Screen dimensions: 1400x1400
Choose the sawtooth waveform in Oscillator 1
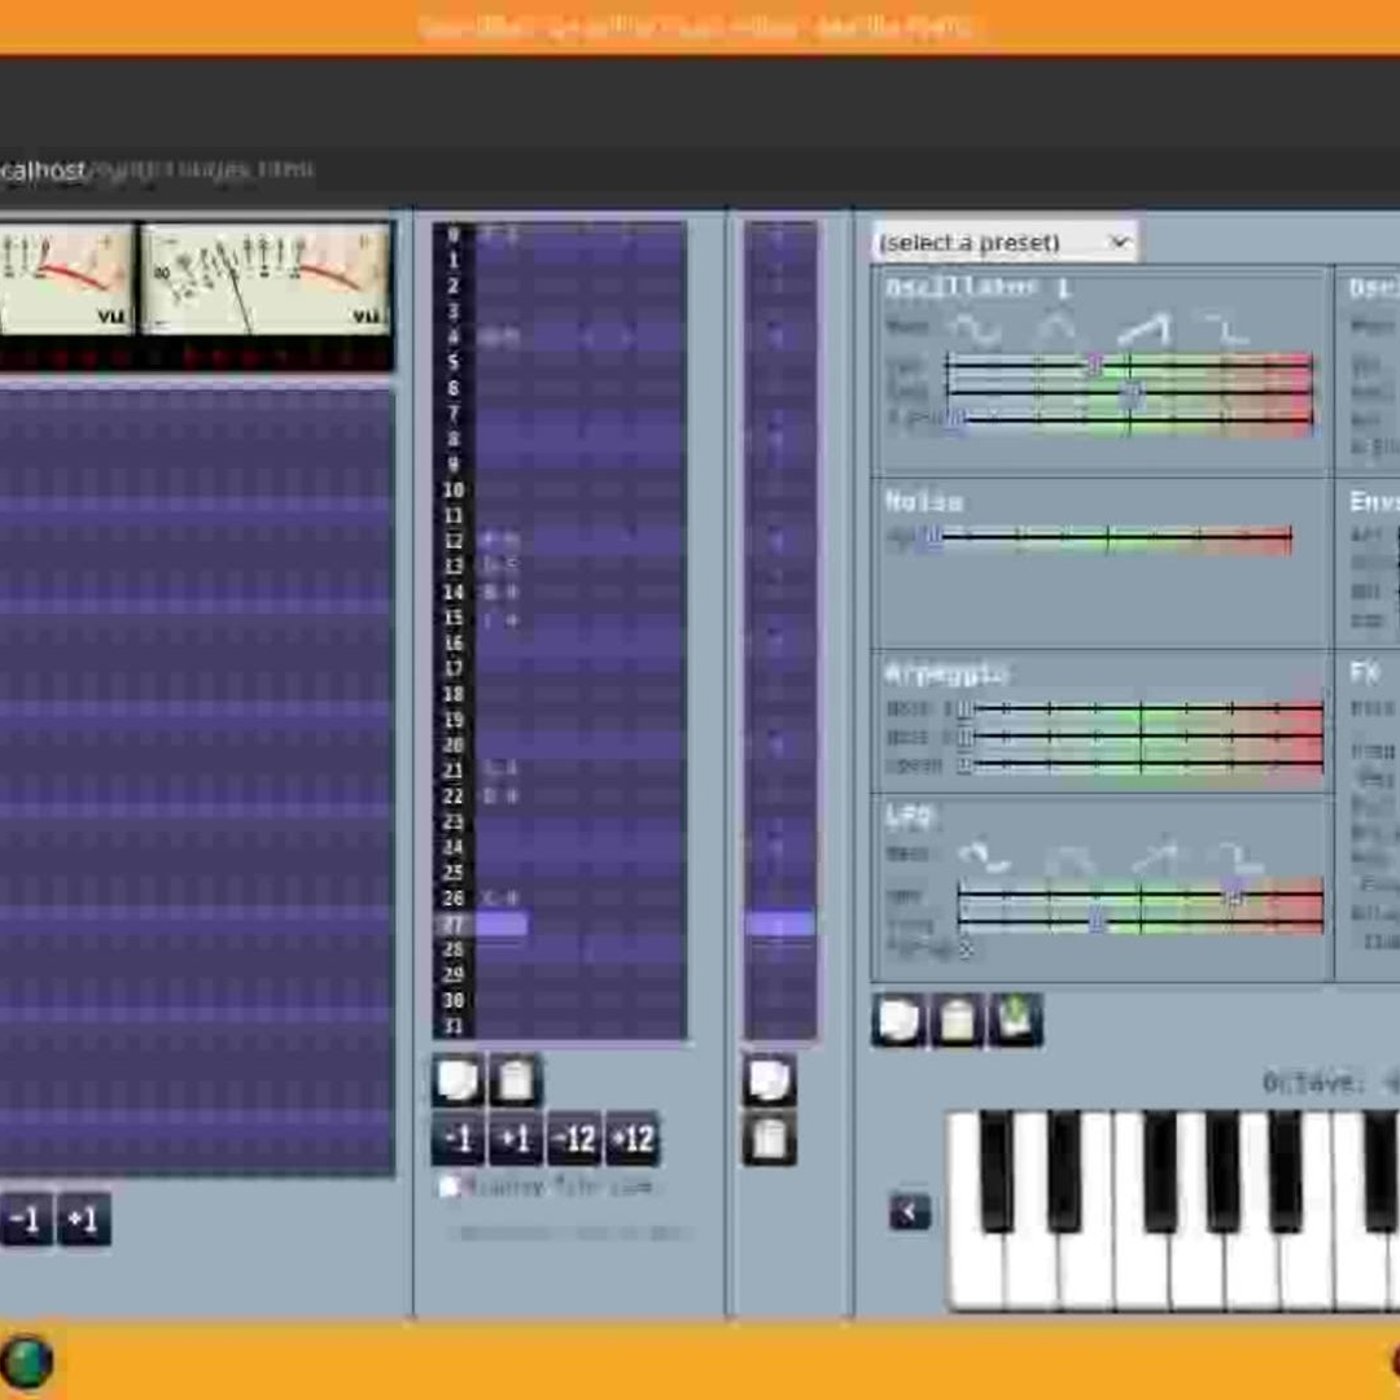coord(1144,328)
